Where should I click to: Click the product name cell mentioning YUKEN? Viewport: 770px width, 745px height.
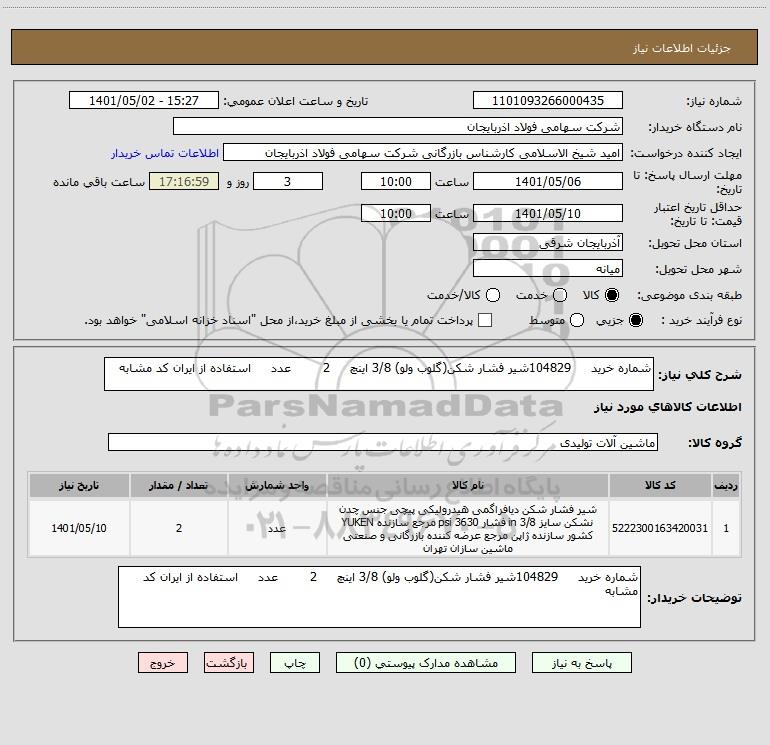point(468,528)
